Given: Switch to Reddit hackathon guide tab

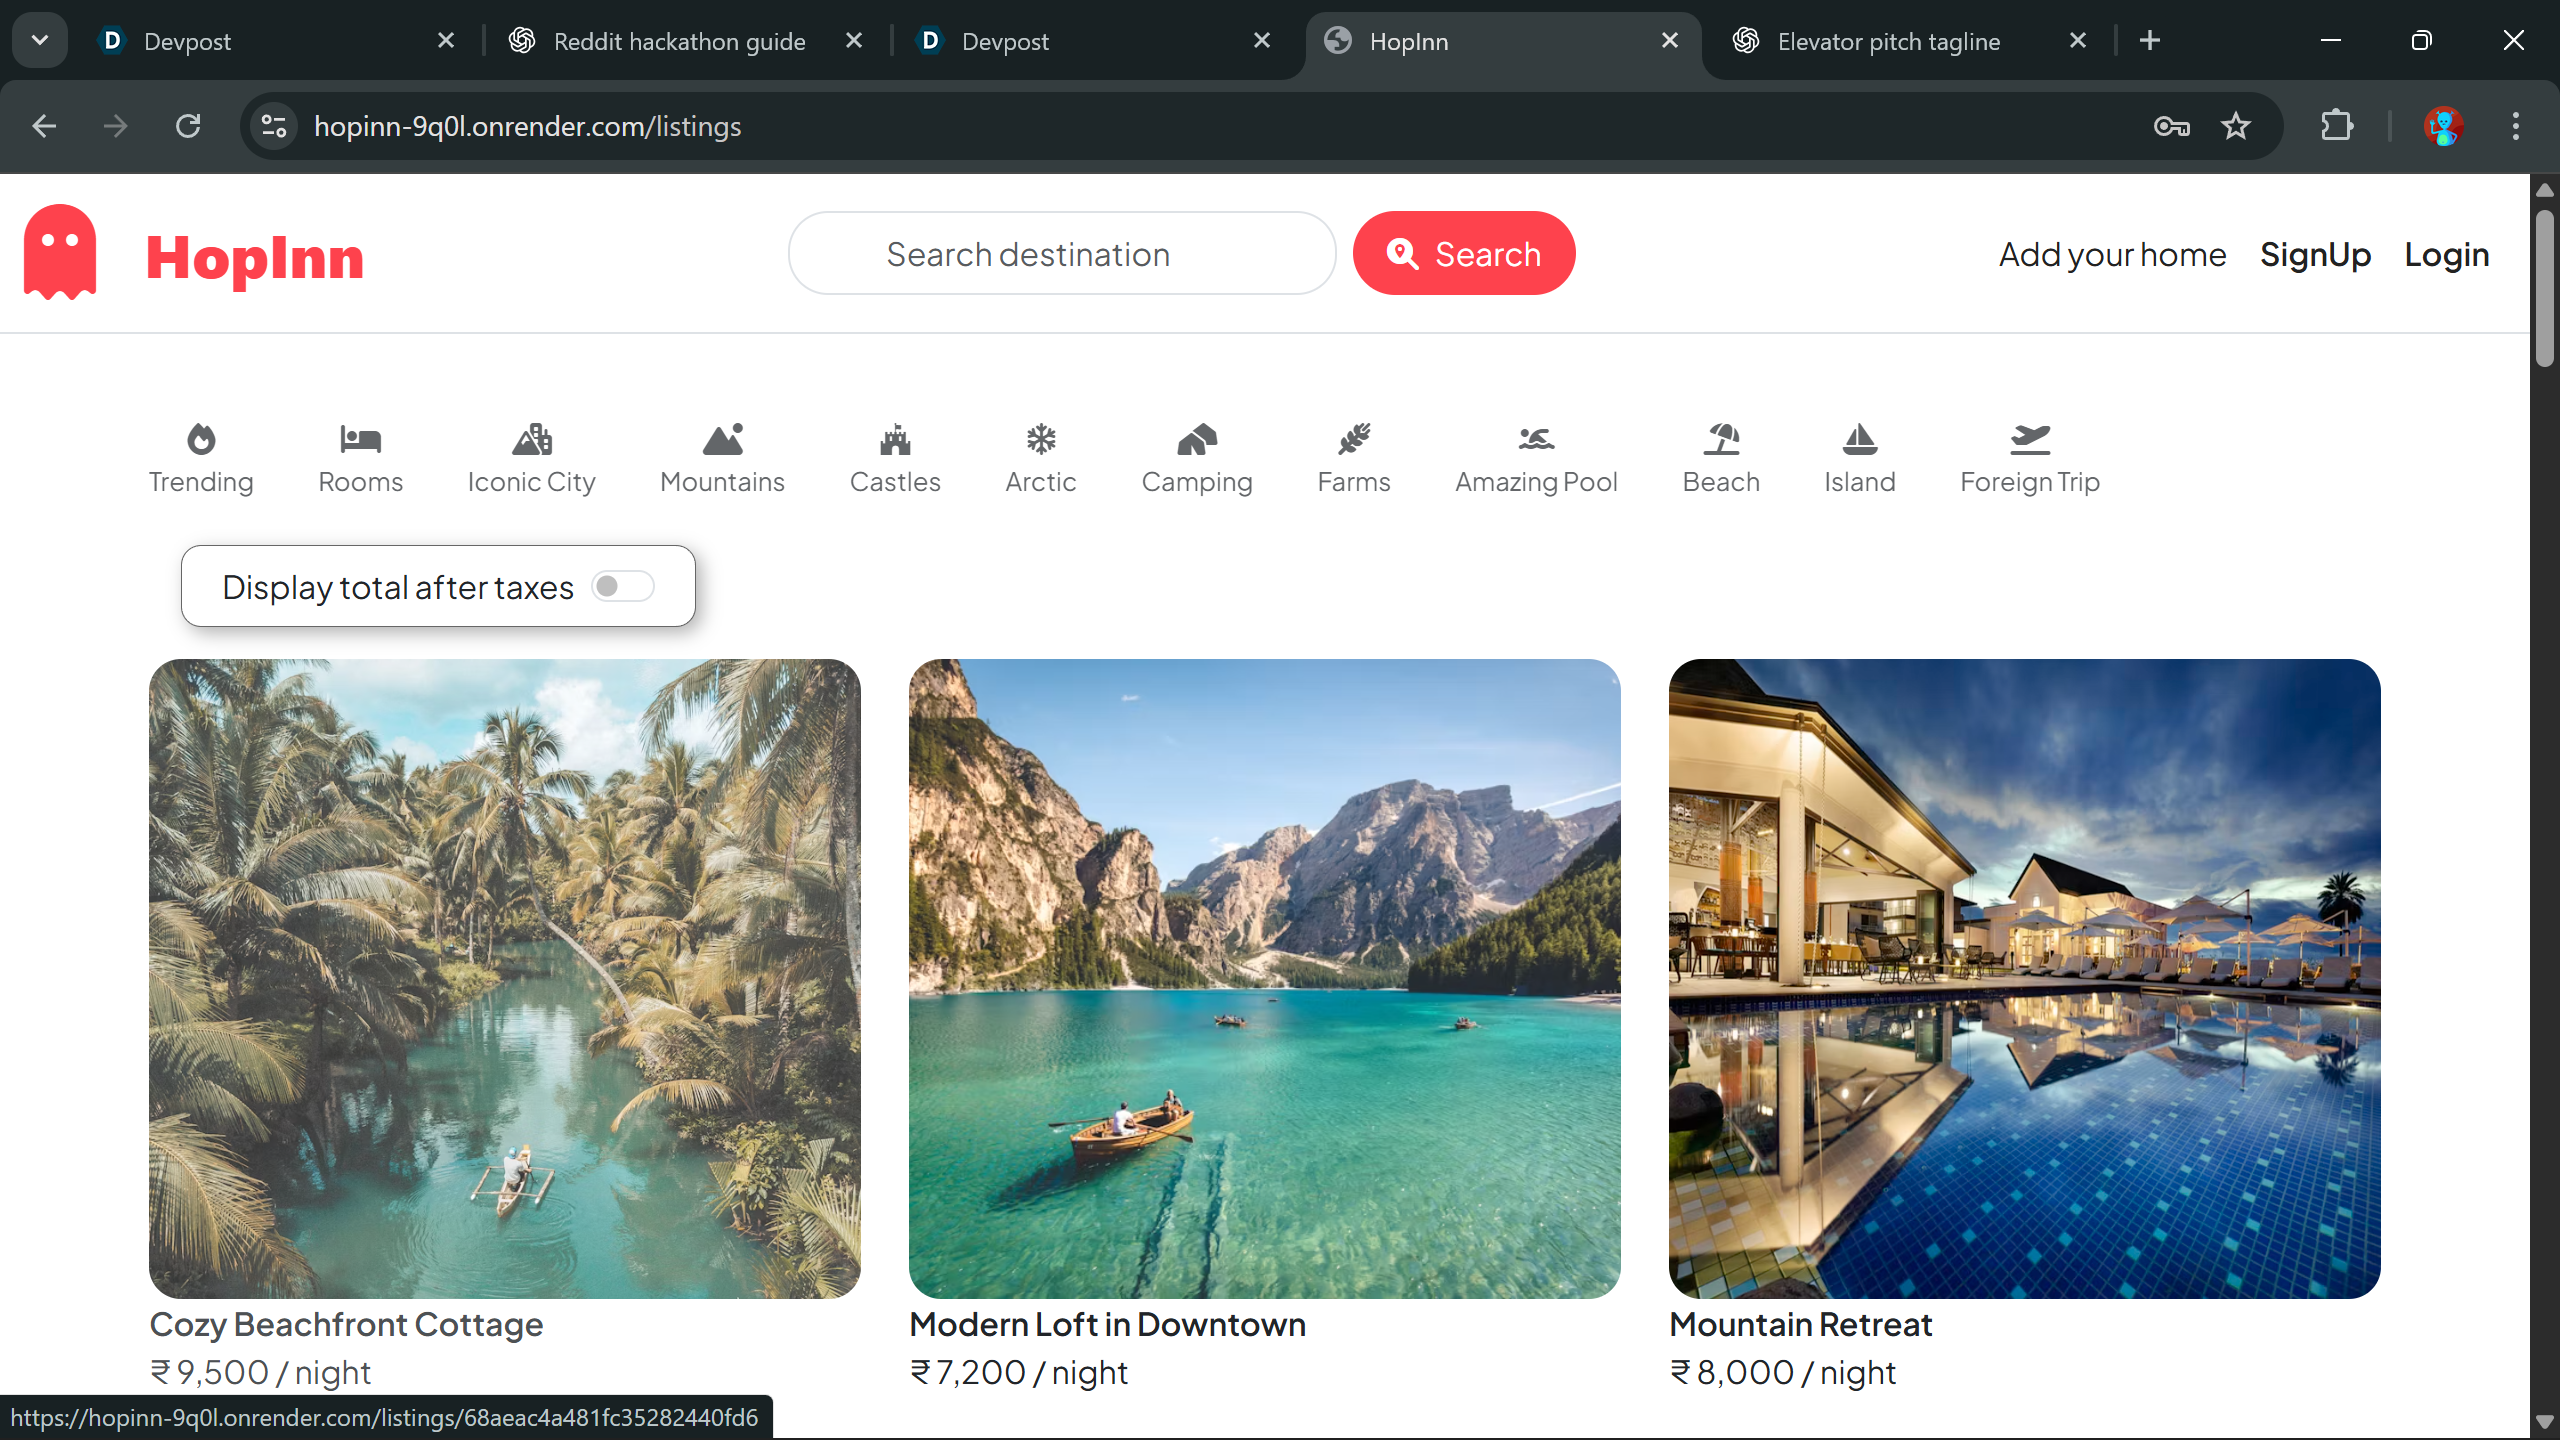Looking at the screenshot, I should (680, 41).
